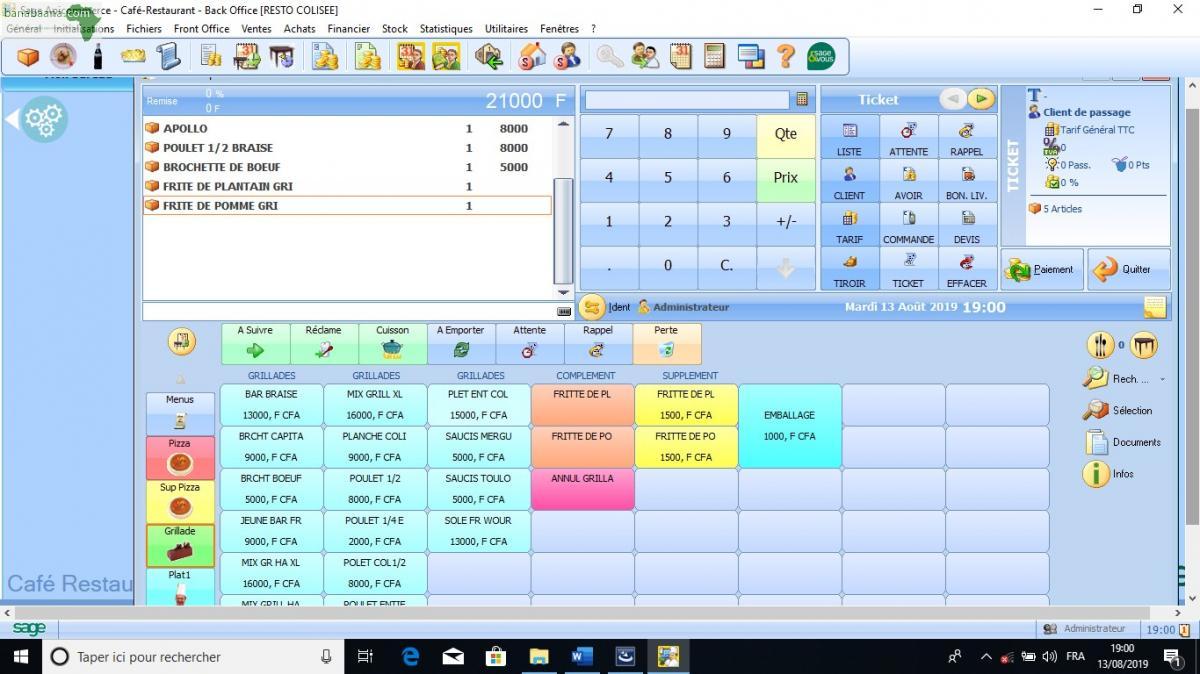Open the Financier menu
Screen dimensions: 1200x674
348,29
